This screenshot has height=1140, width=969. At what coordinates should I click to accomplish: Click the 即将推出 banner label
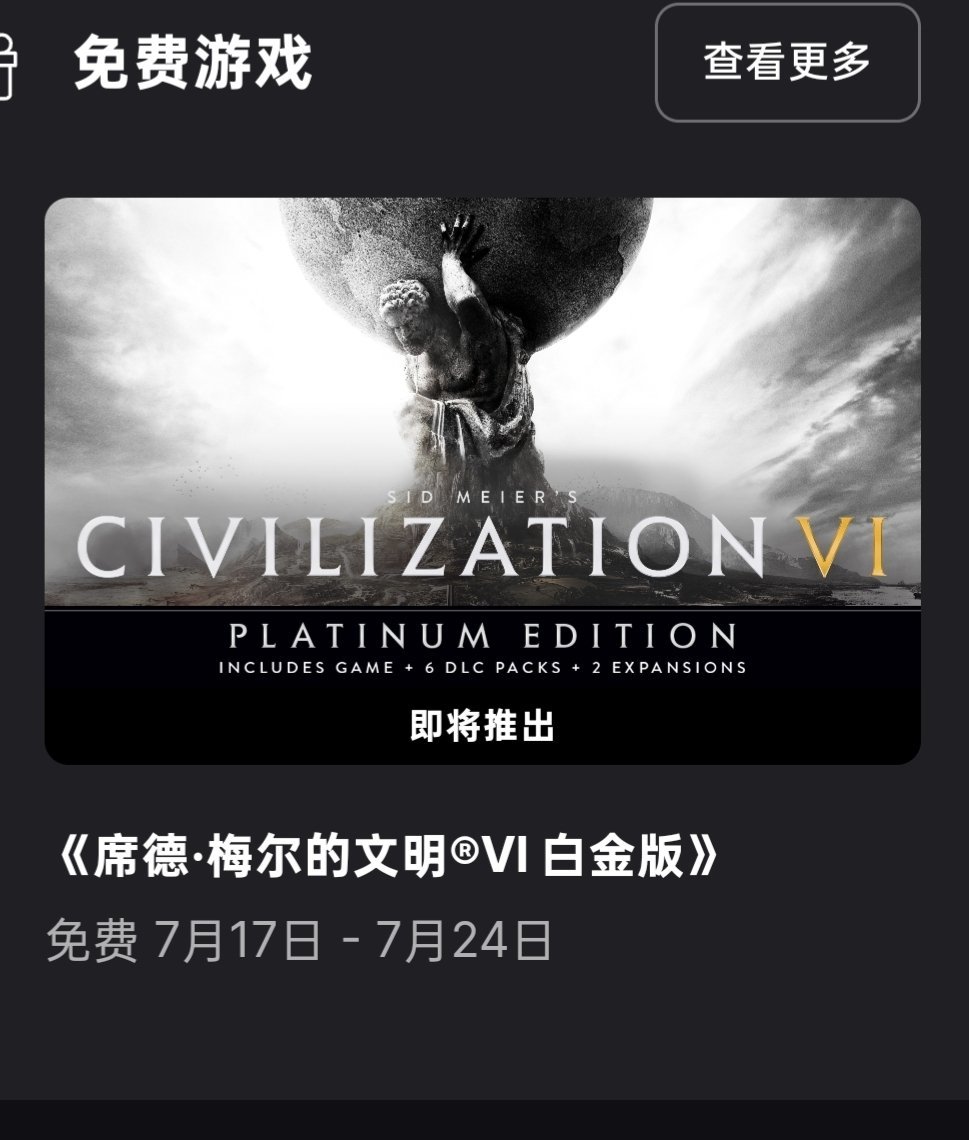483,726
